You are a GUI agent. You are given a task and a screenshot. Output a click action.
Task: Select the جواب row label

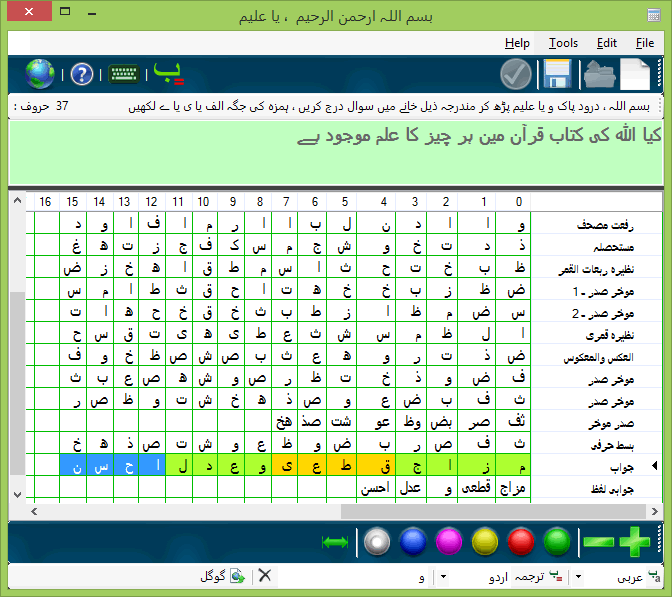(622, 468)
